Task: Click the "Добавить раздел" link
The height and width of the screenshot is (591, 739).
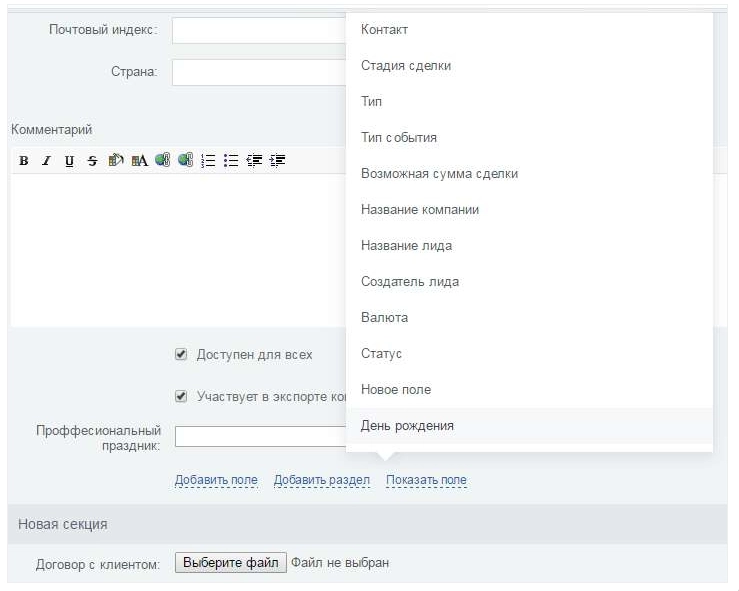Action: tap(322, 481)
